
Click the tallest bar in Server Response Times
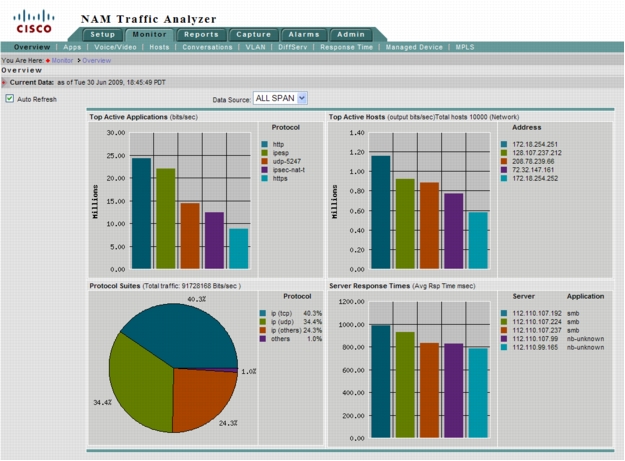[x=381, y=382]
